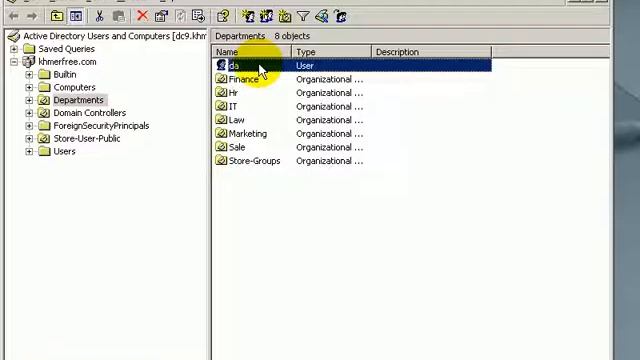Click the folder icon beside Saved Queries
The width and height of the screenshot is (640, 360).
[29, 49]
